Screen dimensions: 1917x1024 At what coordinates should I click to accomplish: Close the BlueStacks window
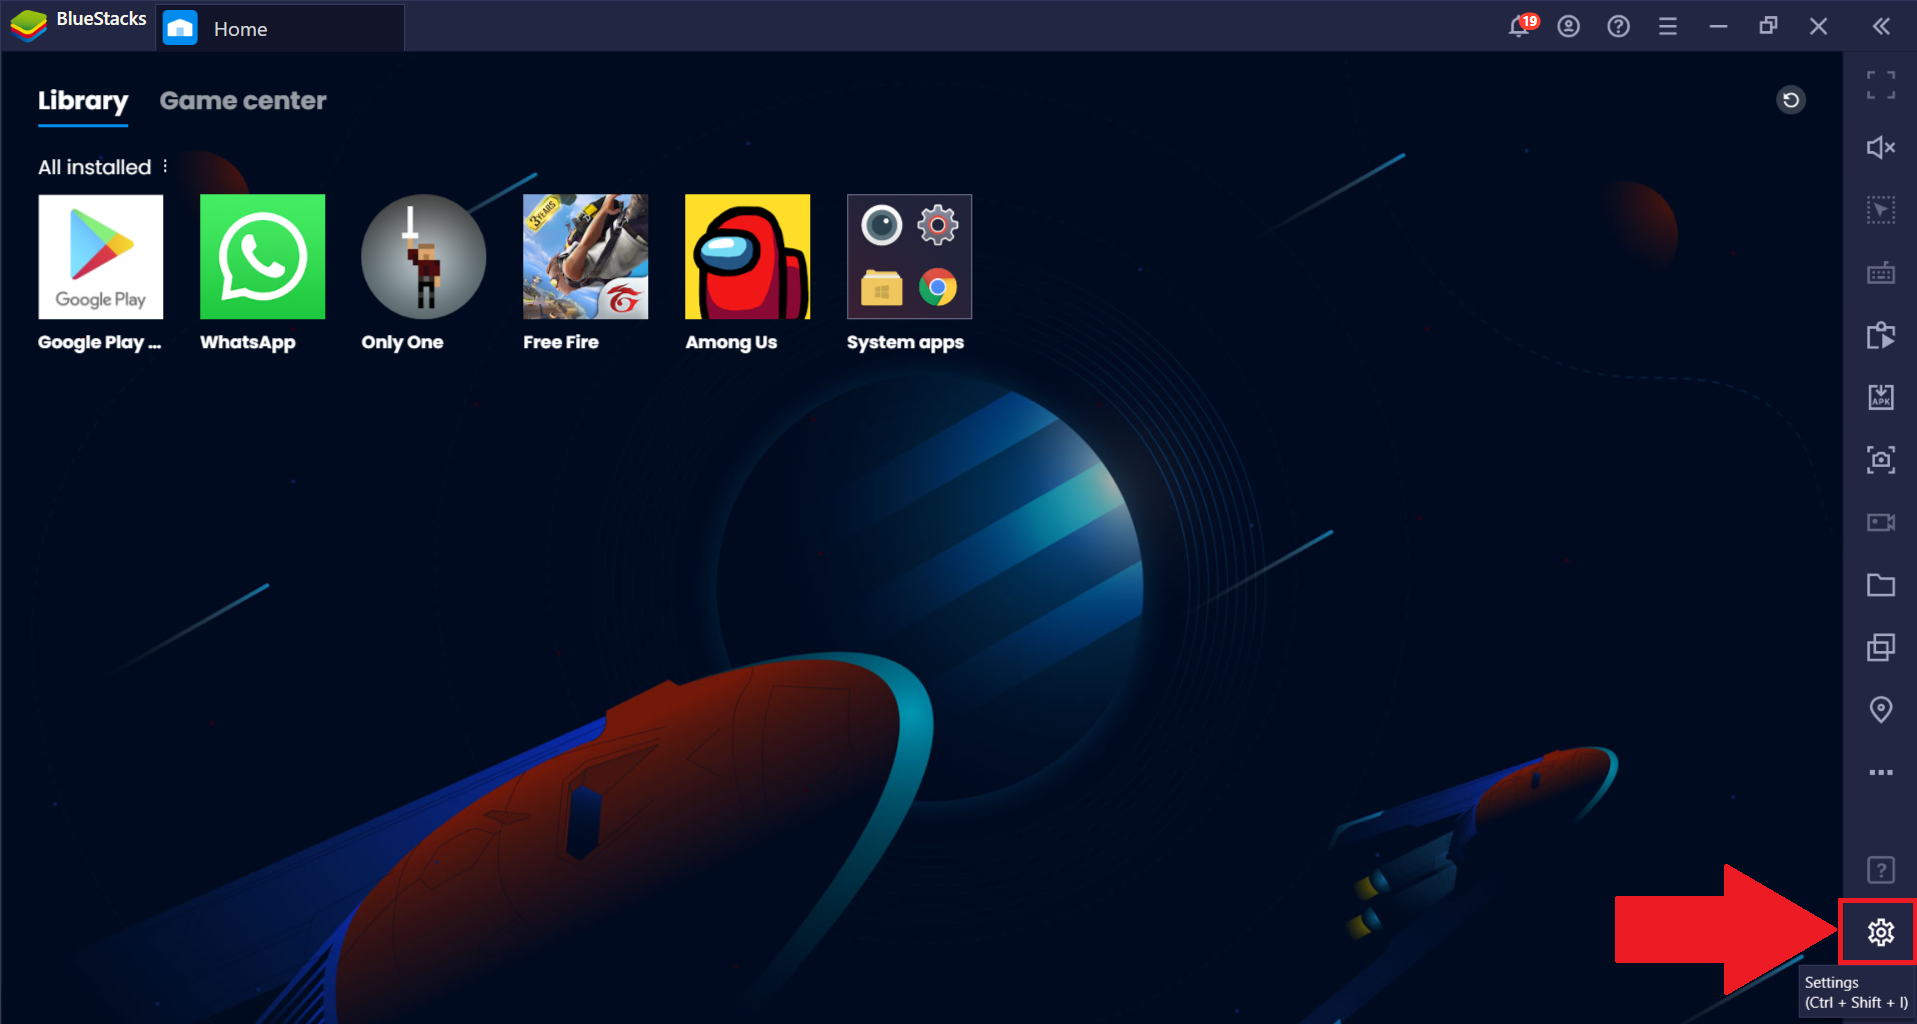(1818, 26)
